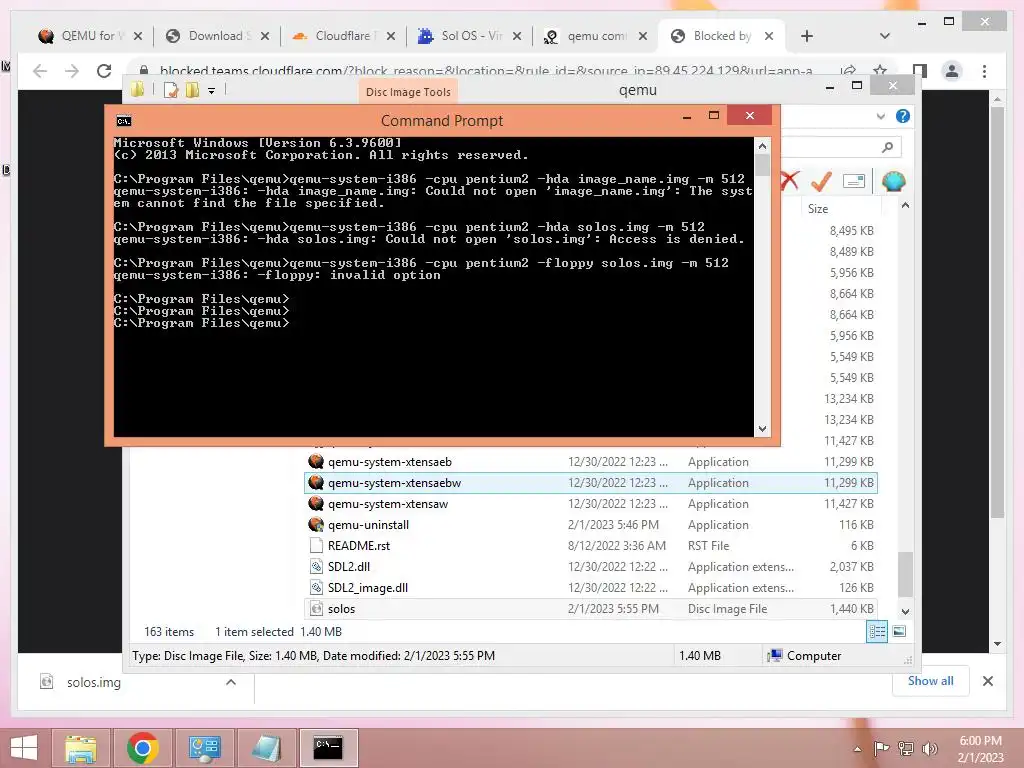The image size is (1024, 768).
Task: Select qemu-system-xtensaeb file
Action: tap(590, 462)
